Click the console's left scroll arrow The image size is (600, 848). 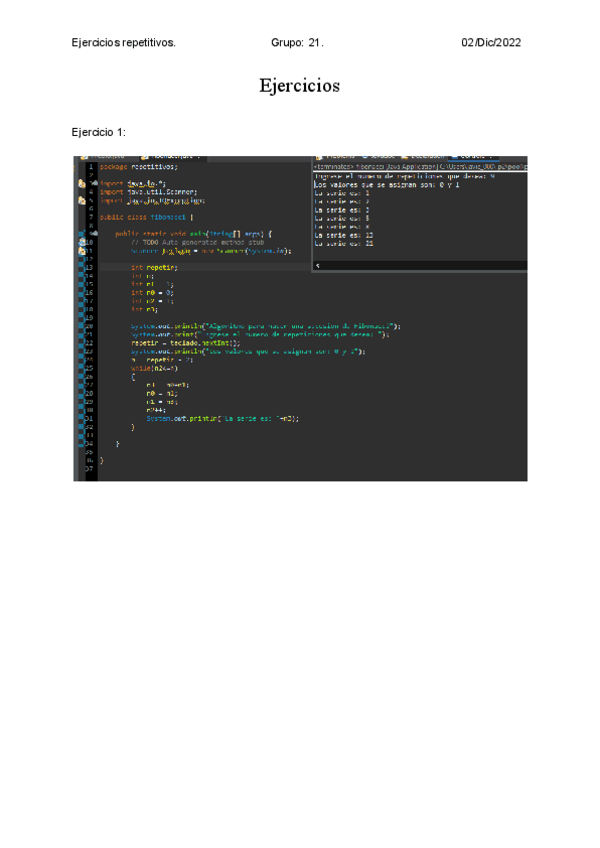[x=318, y=267]
